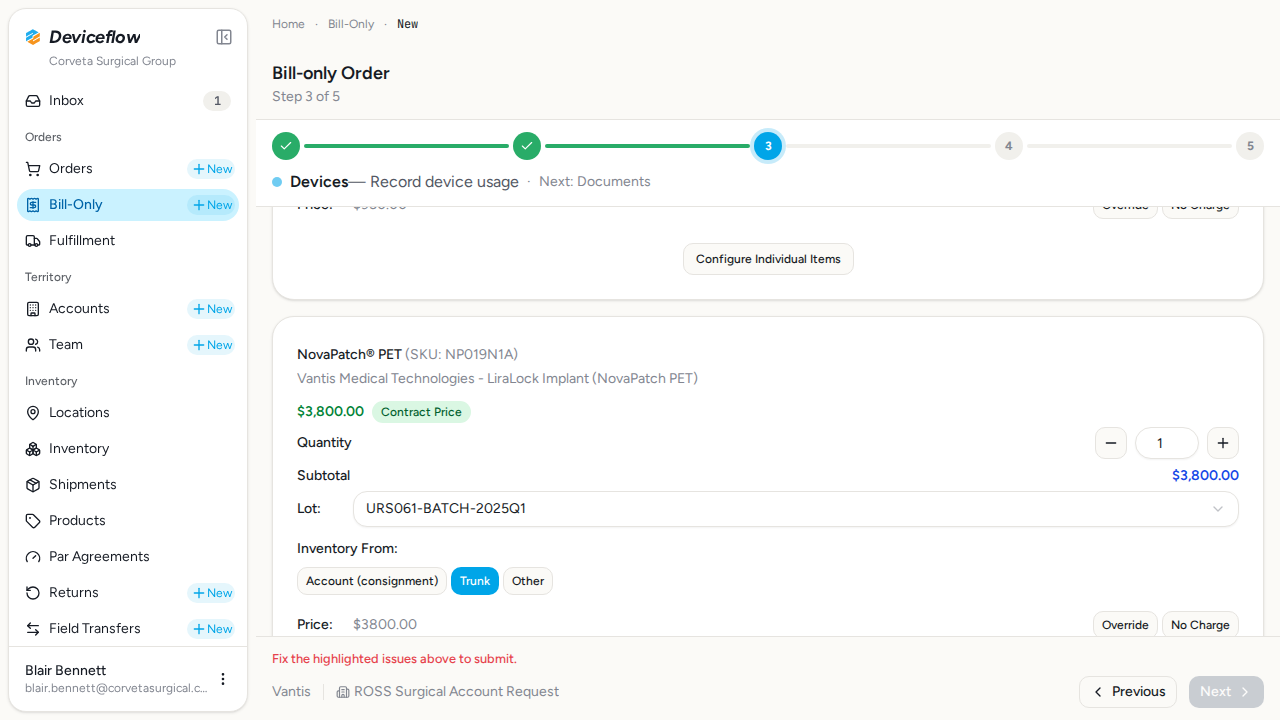Open the Bill-Only sidebar section
Image resolution: width=1280 pixels, height=720 pixels.
[128, 205]
